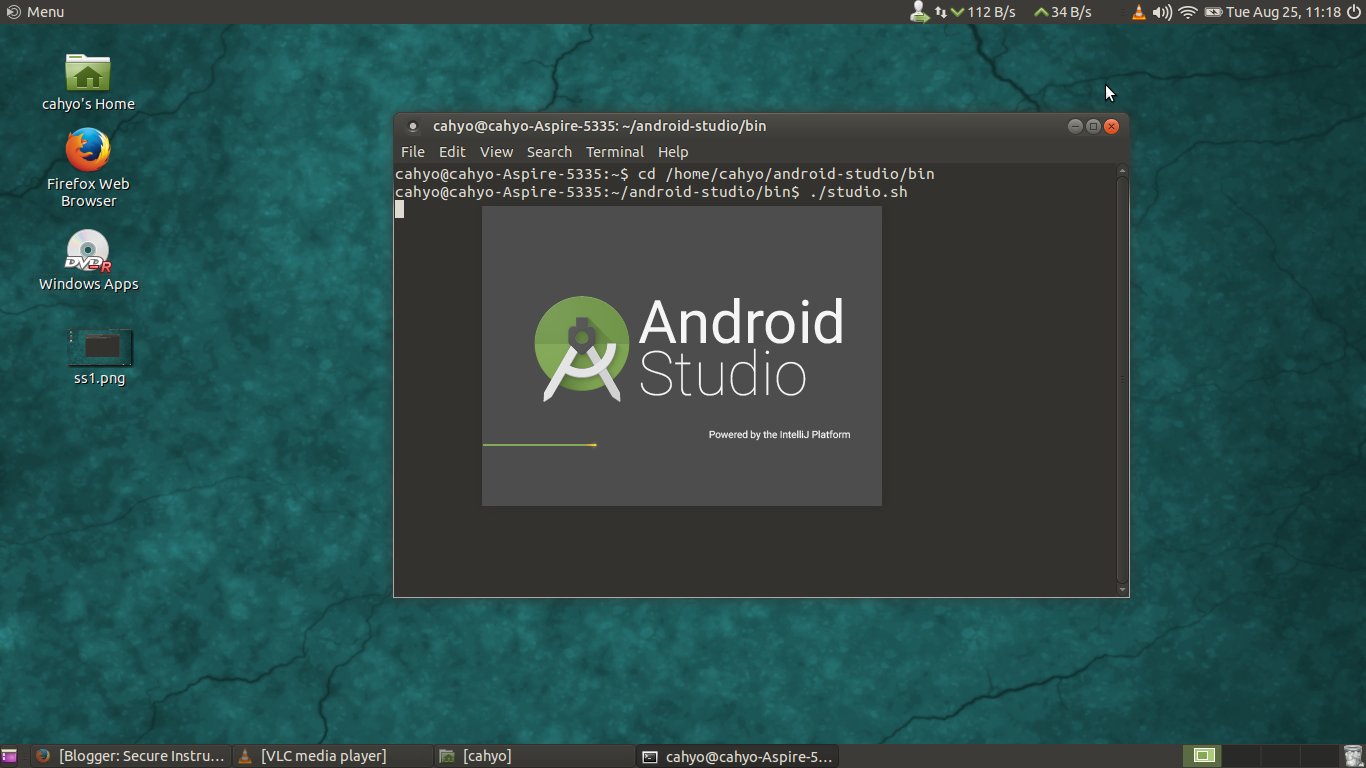This screenshot has height=768, width=1366.
Task: Click the user switcher icon in top panel
Action: point(919,12)
